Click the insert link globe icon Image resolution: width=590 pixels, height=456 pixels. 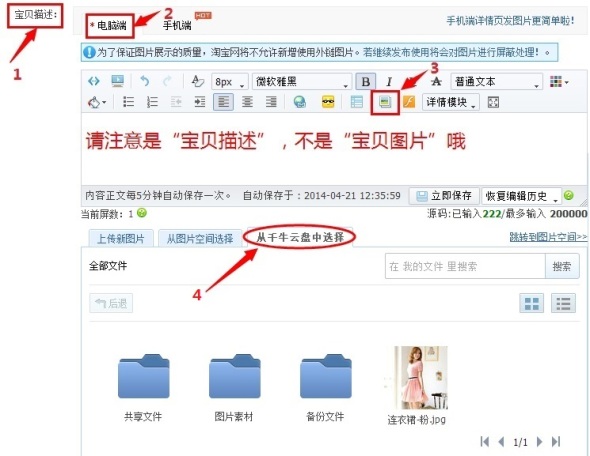pos(300,102)
